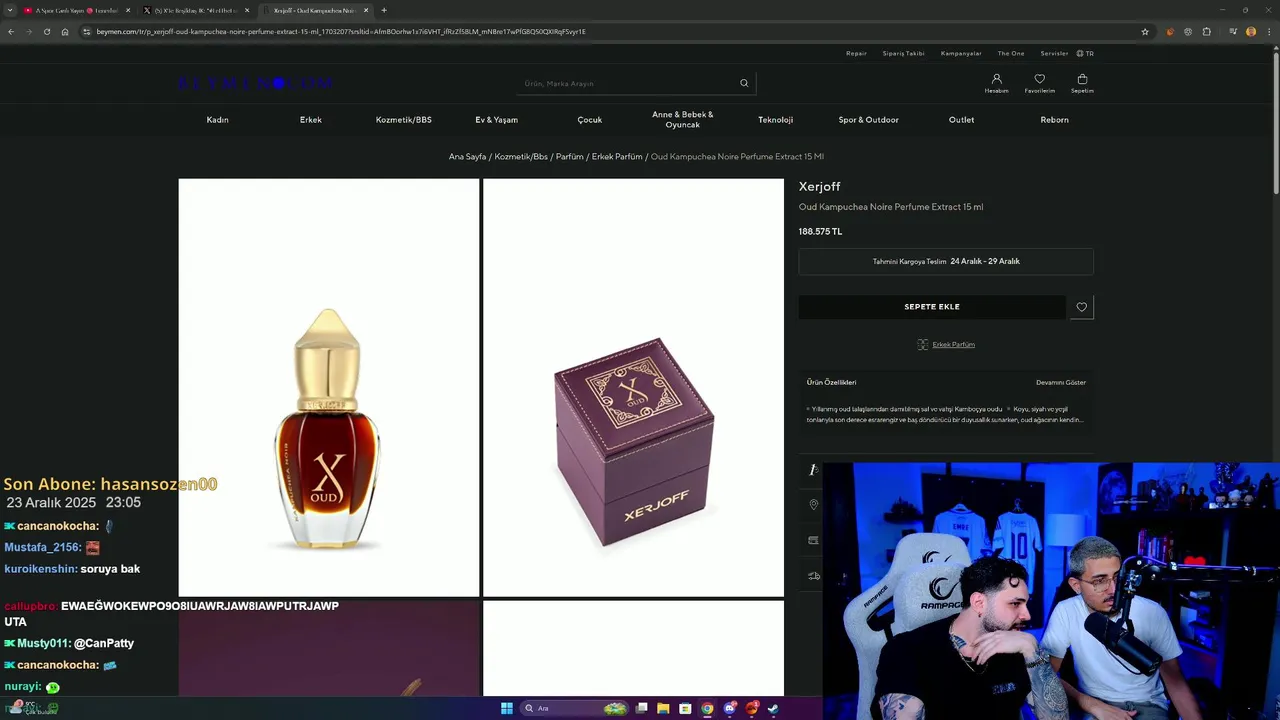The image size is (1280, 720).
Task: Go to Ana Sayfa in breadcrumb
Action: pos(467,157)
